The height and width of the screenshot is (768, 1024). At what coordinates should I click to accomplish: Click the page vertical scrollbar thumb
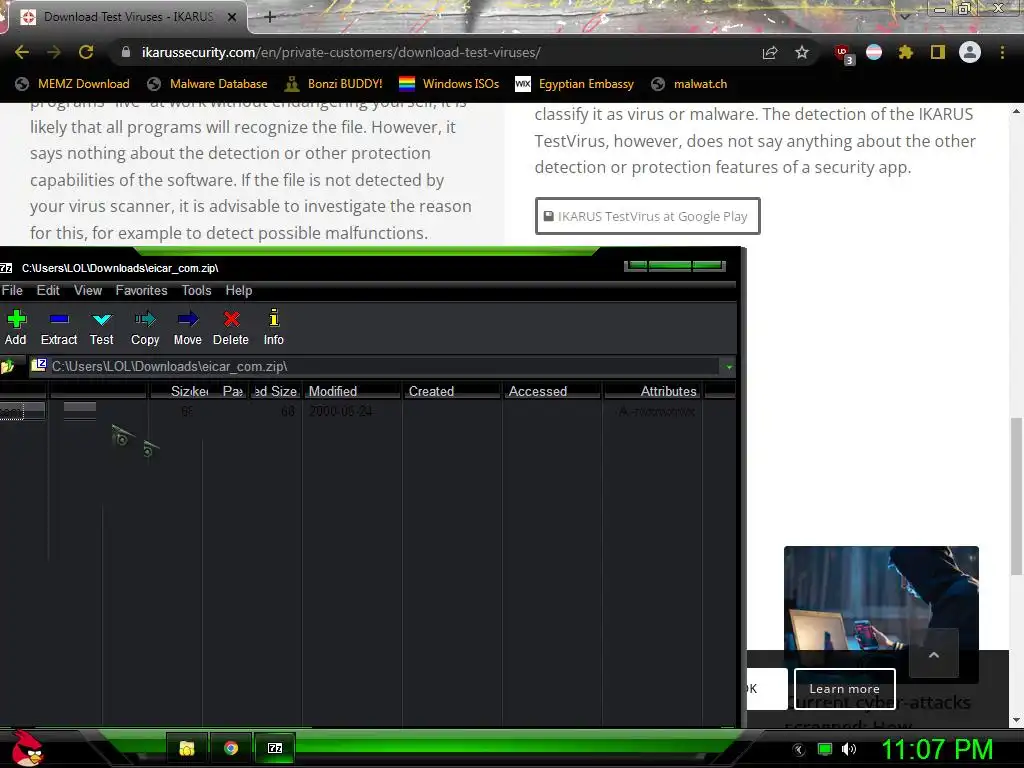tap(1016, 496)
